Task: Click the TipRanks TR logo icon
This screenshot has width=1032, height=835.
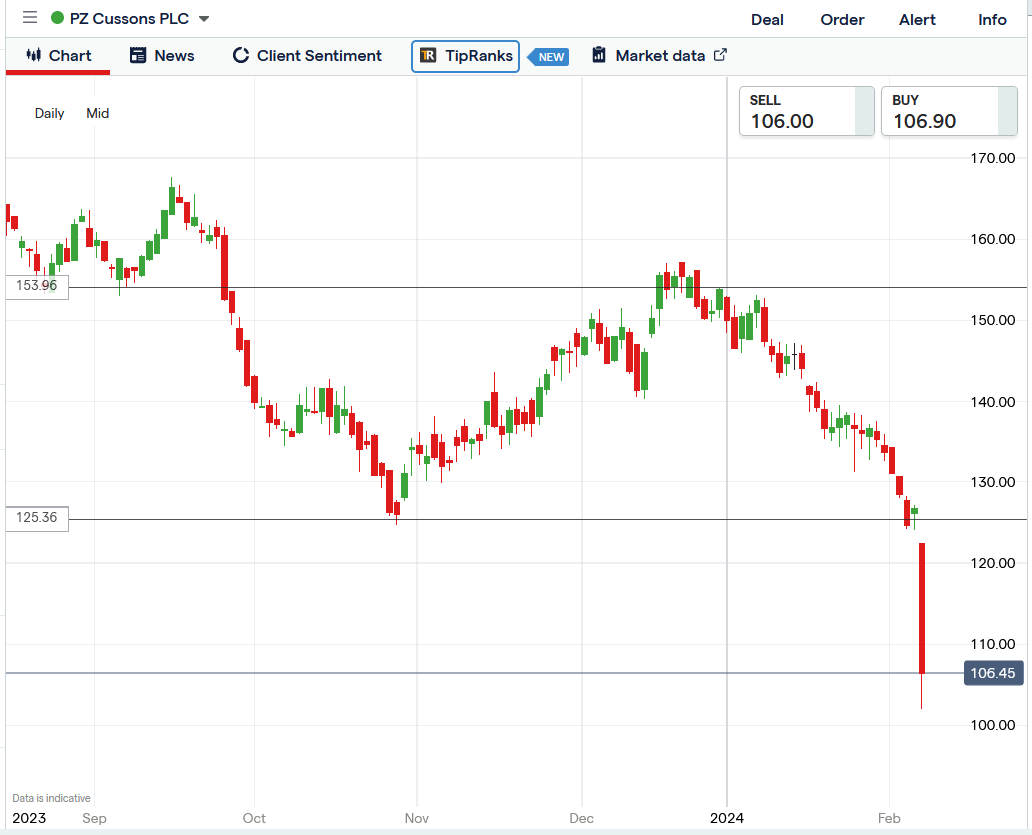Action: [x=428, y=55]
